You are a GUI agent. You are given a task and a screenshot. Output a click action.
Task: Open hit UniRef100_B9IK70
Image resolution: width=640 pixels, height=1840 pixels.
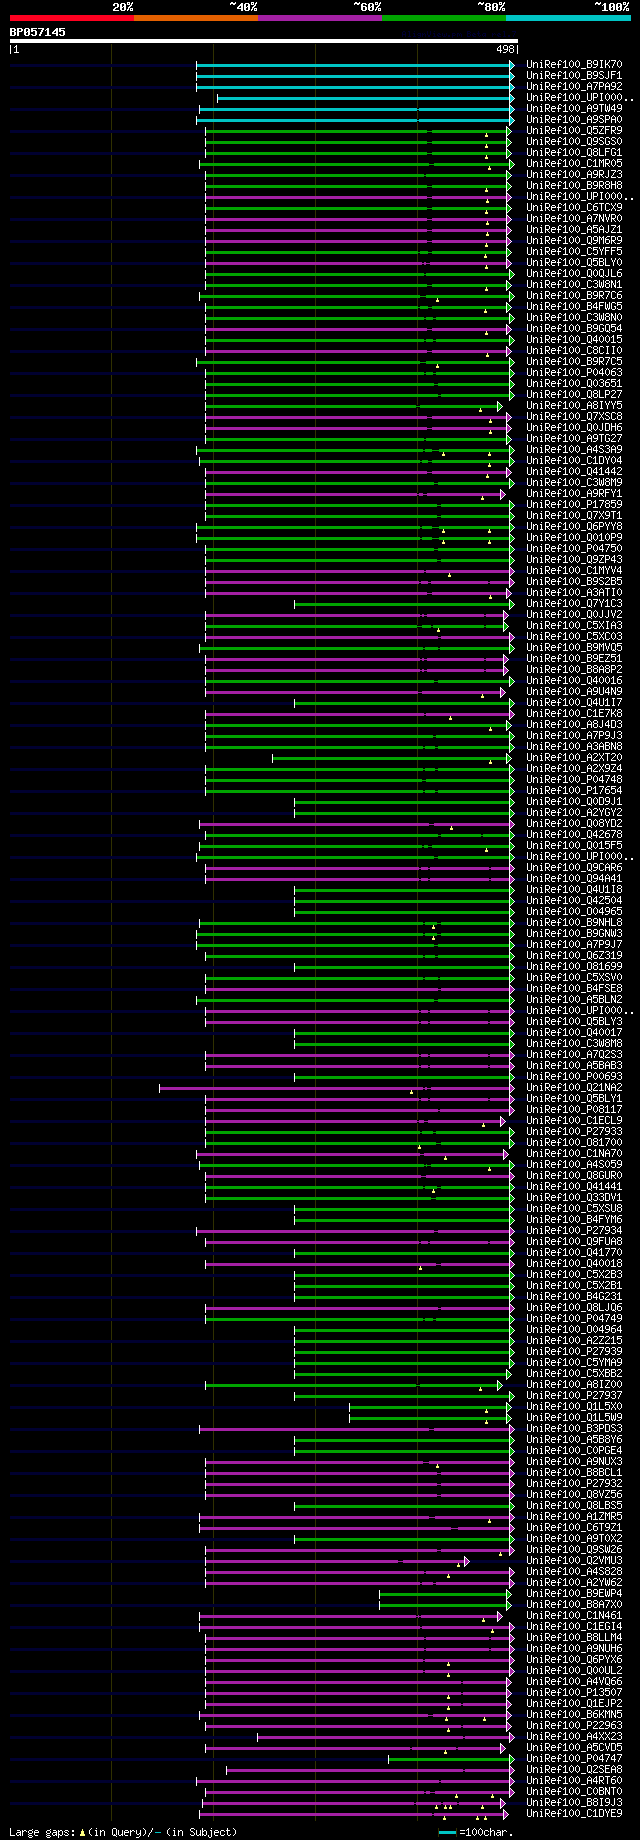pyautogui.click(x=574, y=65)
